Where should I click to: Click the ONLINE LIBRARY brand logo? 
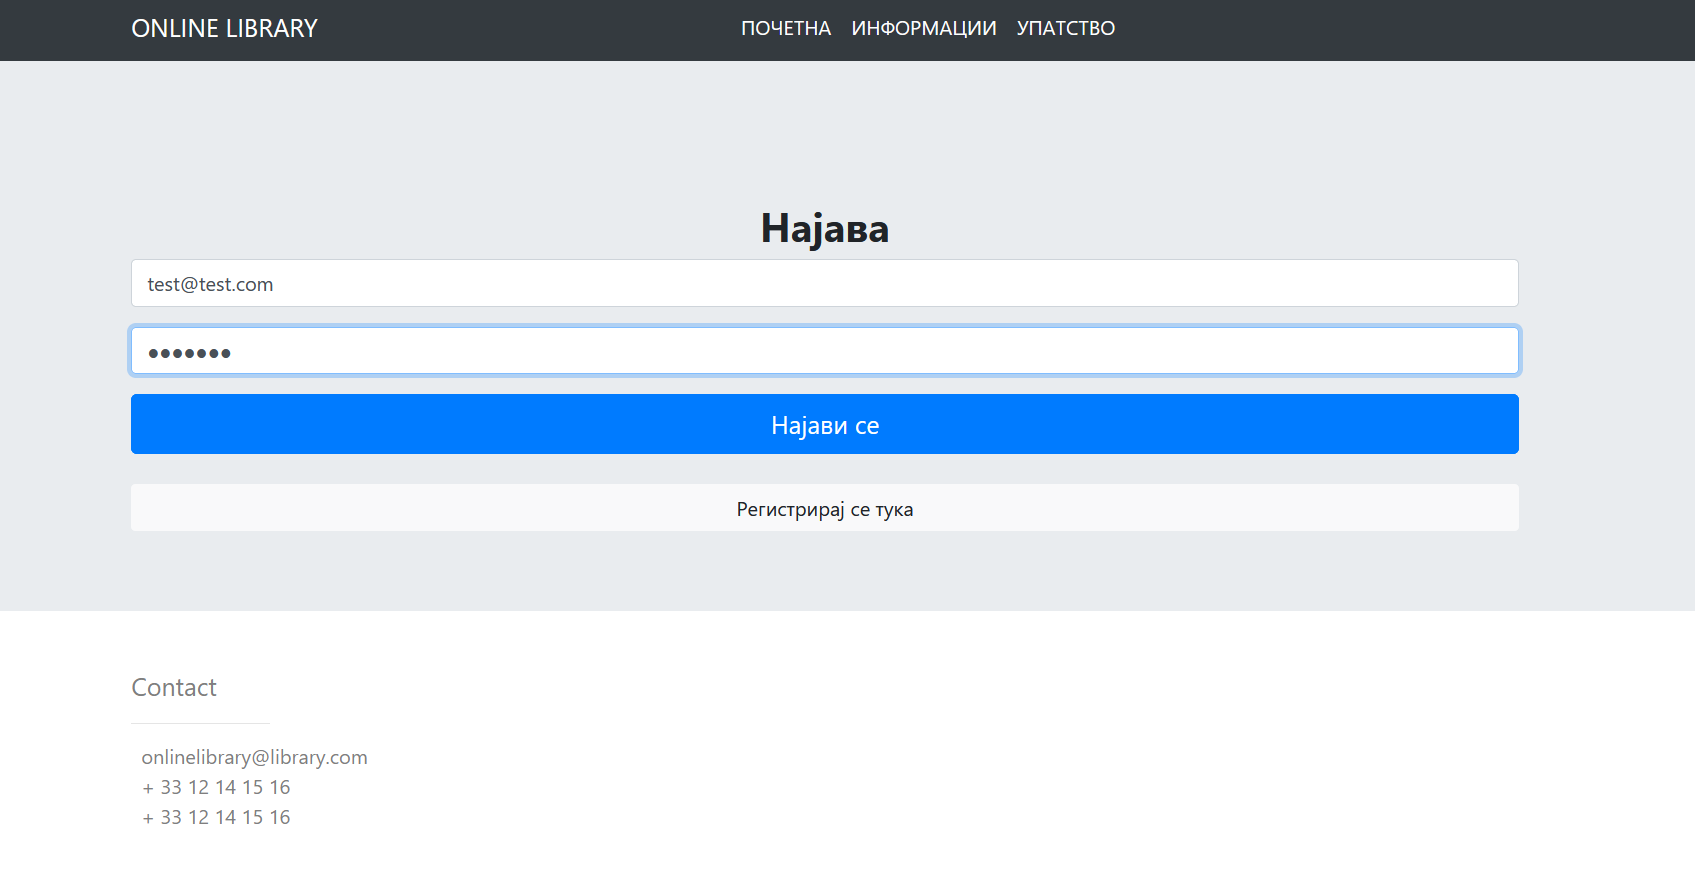tap(224, 29)
